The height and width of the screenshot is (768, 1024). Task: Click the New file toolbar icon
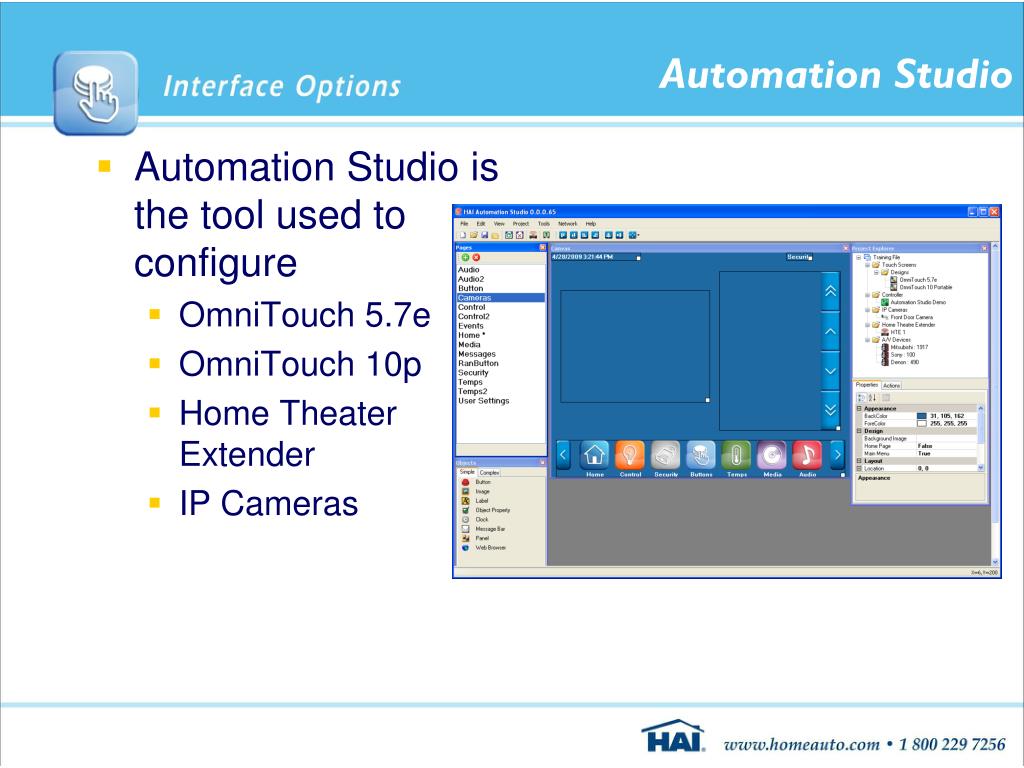pos(463,235)
